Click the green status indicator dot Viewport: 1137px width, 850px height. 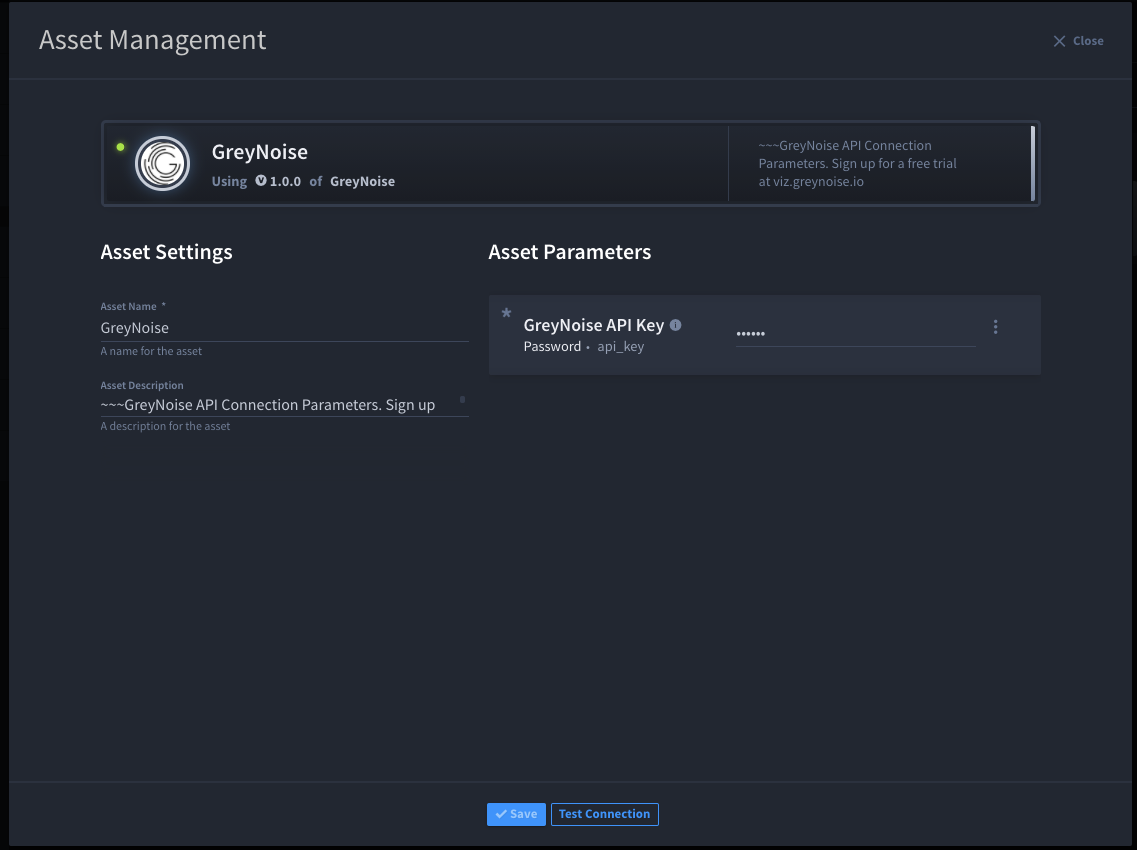click(120, 147)
